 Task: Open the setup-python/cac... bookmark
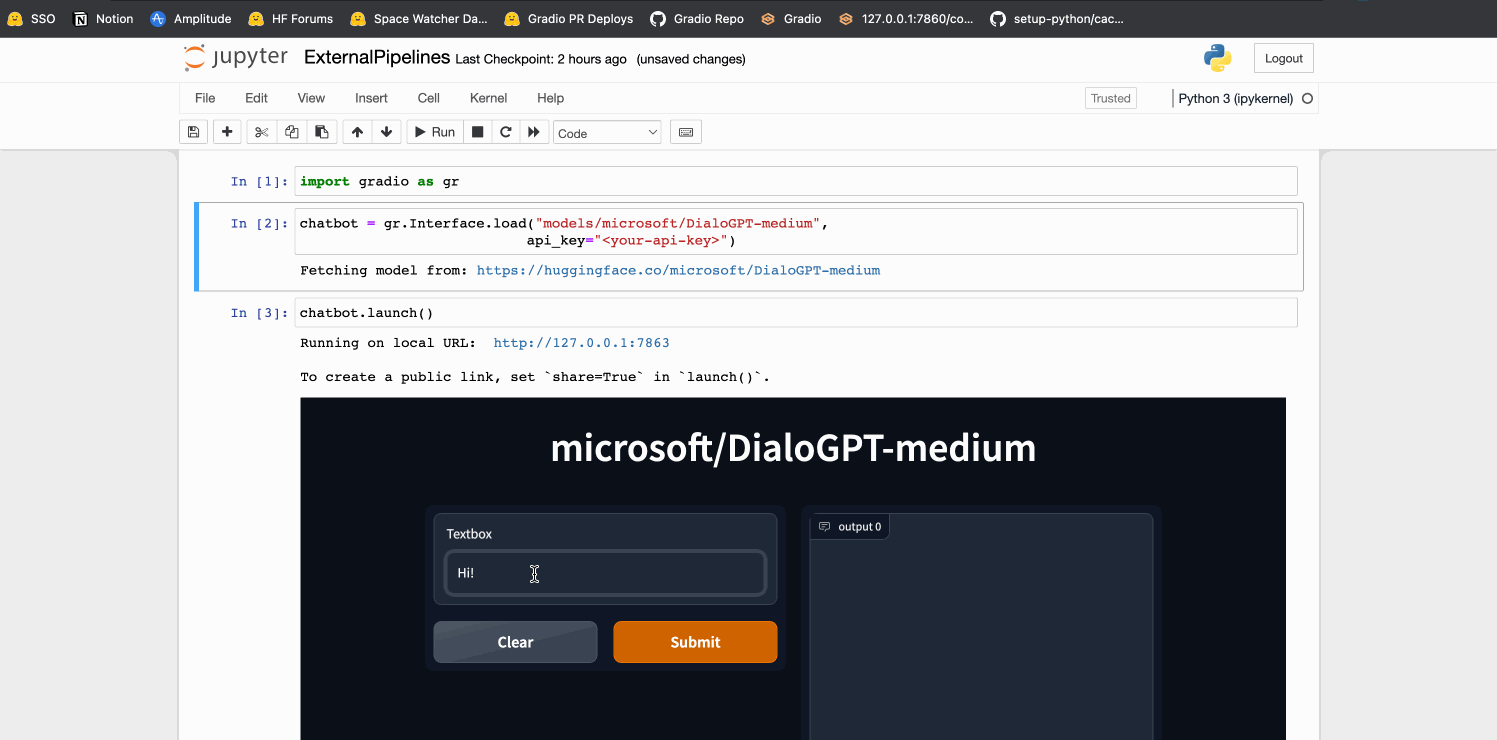pos(1059,18)
